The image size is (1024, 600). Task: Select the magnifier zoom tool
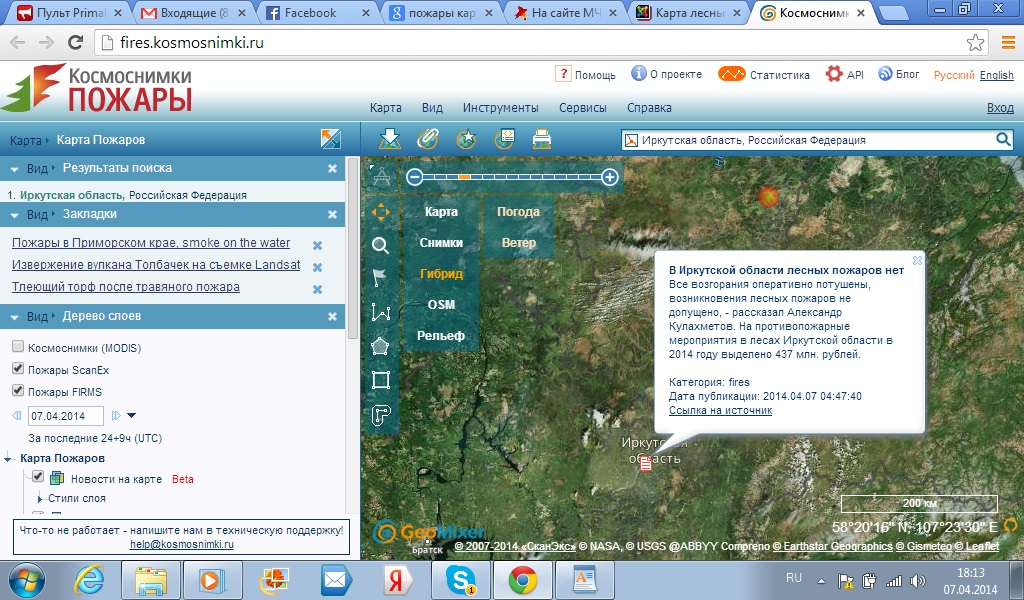tap(380, 246)
